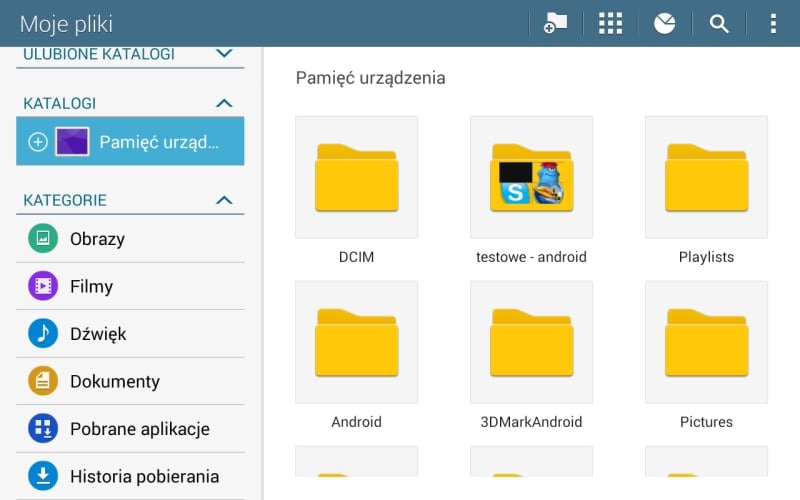Click the Historia pobierania download icon
Image resolution: width=800 pixels, height=500 pixels.
(43, 476)
